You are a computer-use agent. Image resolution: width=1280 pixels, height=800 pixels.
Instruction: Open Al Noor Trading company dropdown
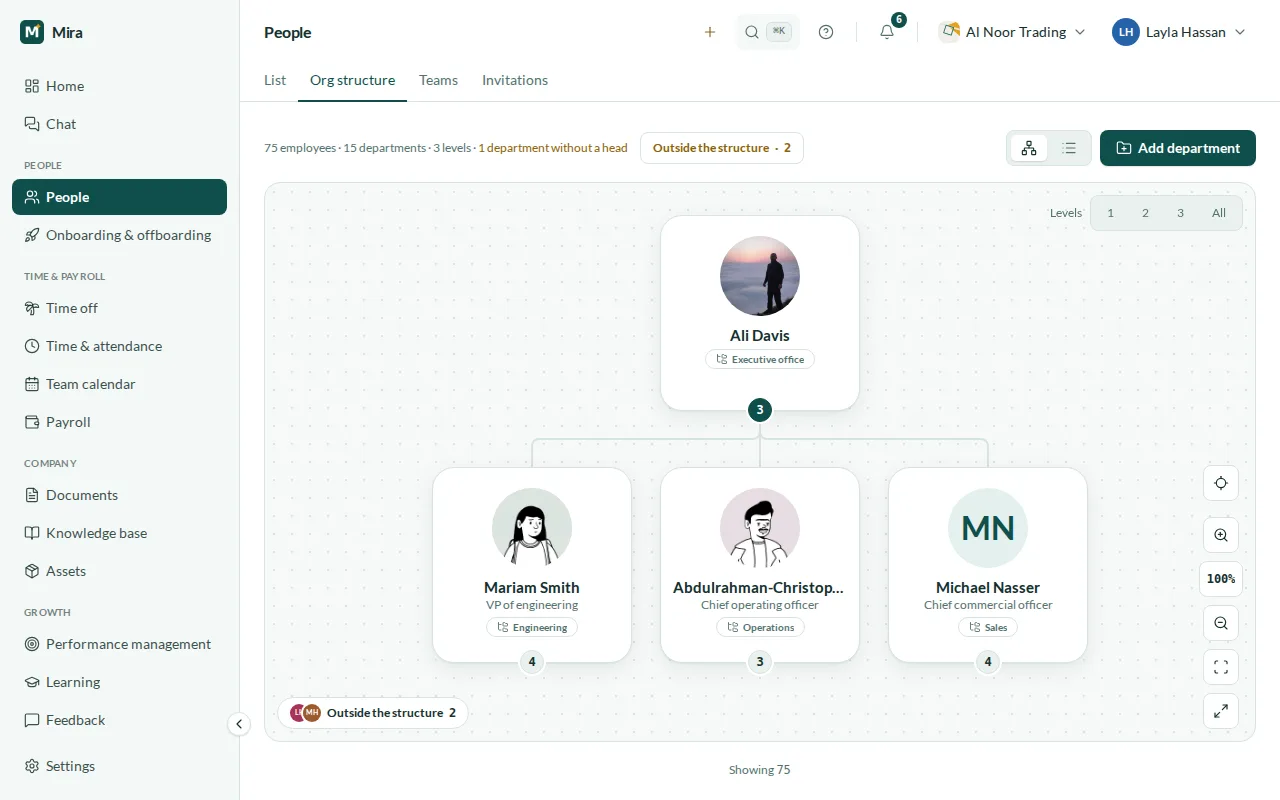1012,32
